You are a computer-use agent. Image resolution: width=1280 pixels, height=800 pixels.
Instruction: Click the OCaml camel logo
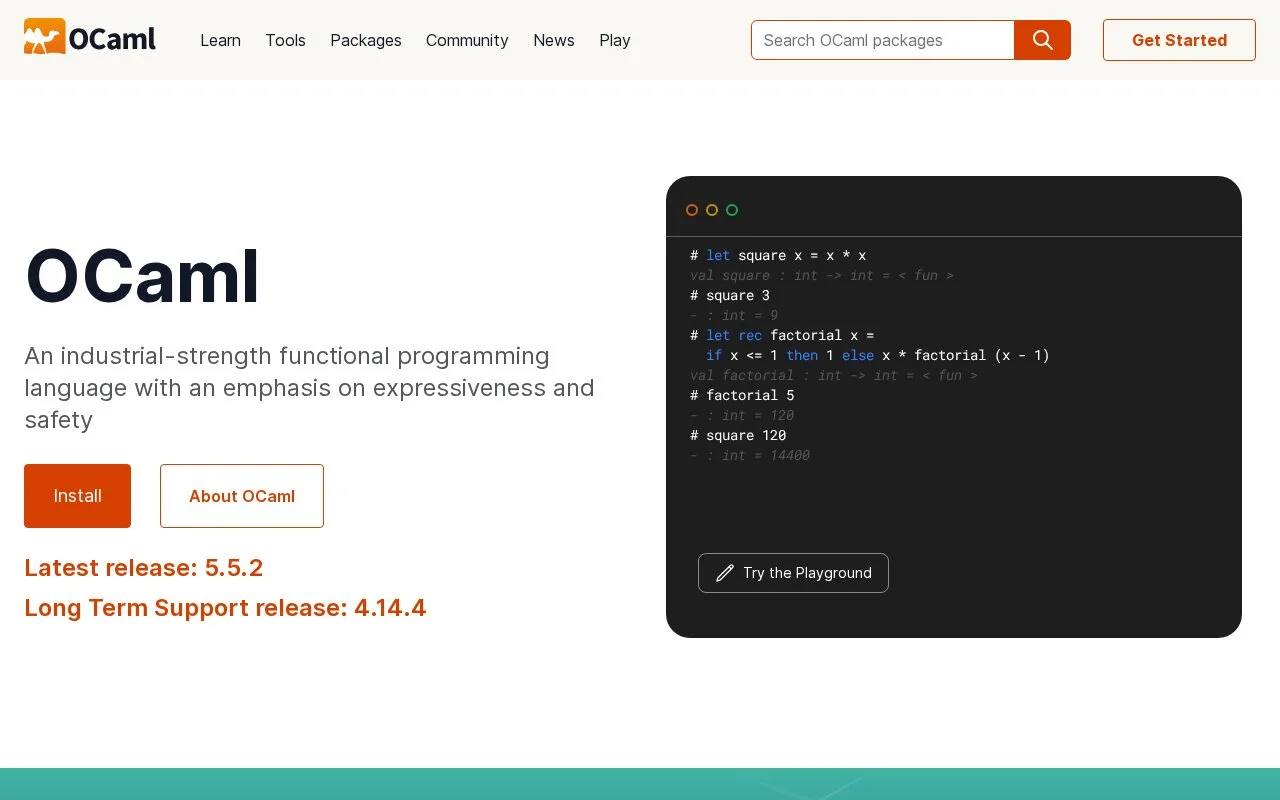(x=90, y=37)
